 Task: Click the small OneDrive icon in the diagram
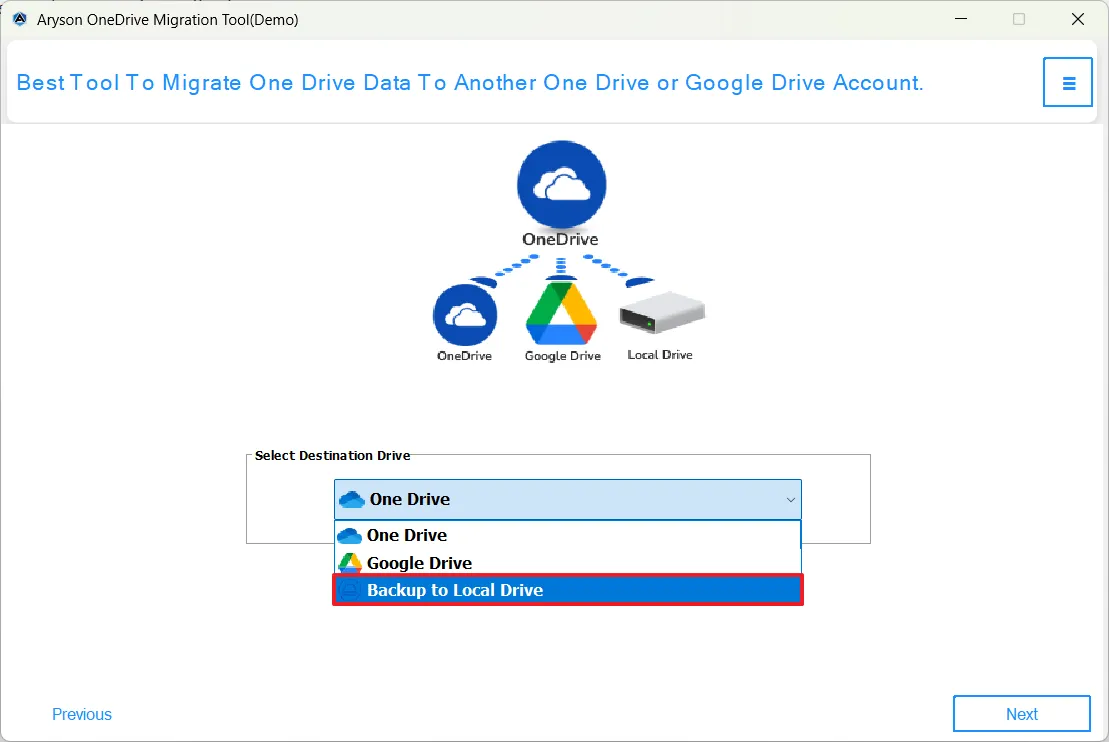(x=464, y=315)
